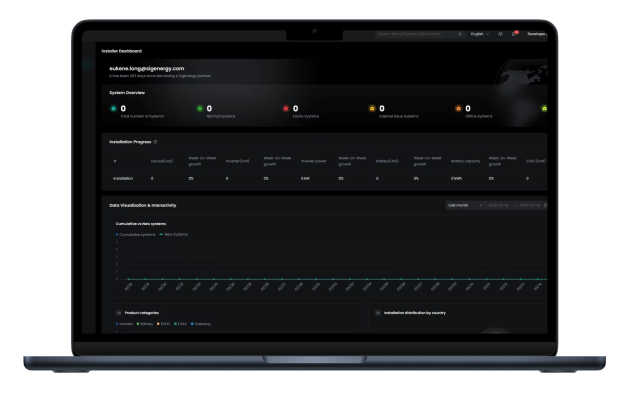Toggle Cumulative systems legend series

(135, 235)
